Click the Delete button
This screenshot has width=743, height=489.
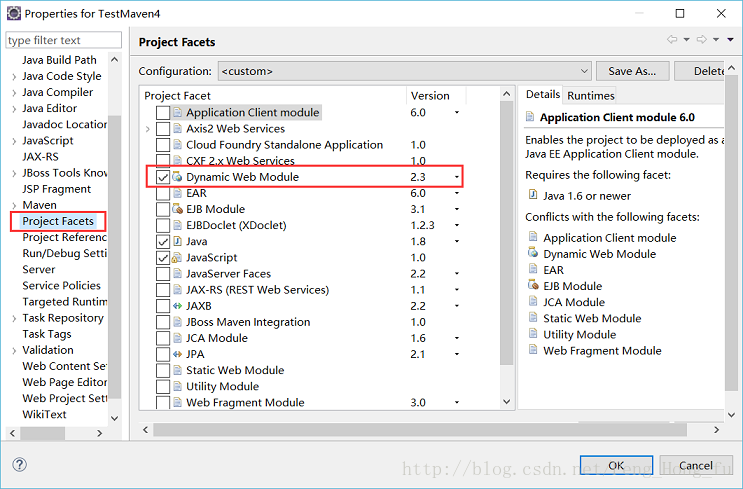tap(699, 71)
